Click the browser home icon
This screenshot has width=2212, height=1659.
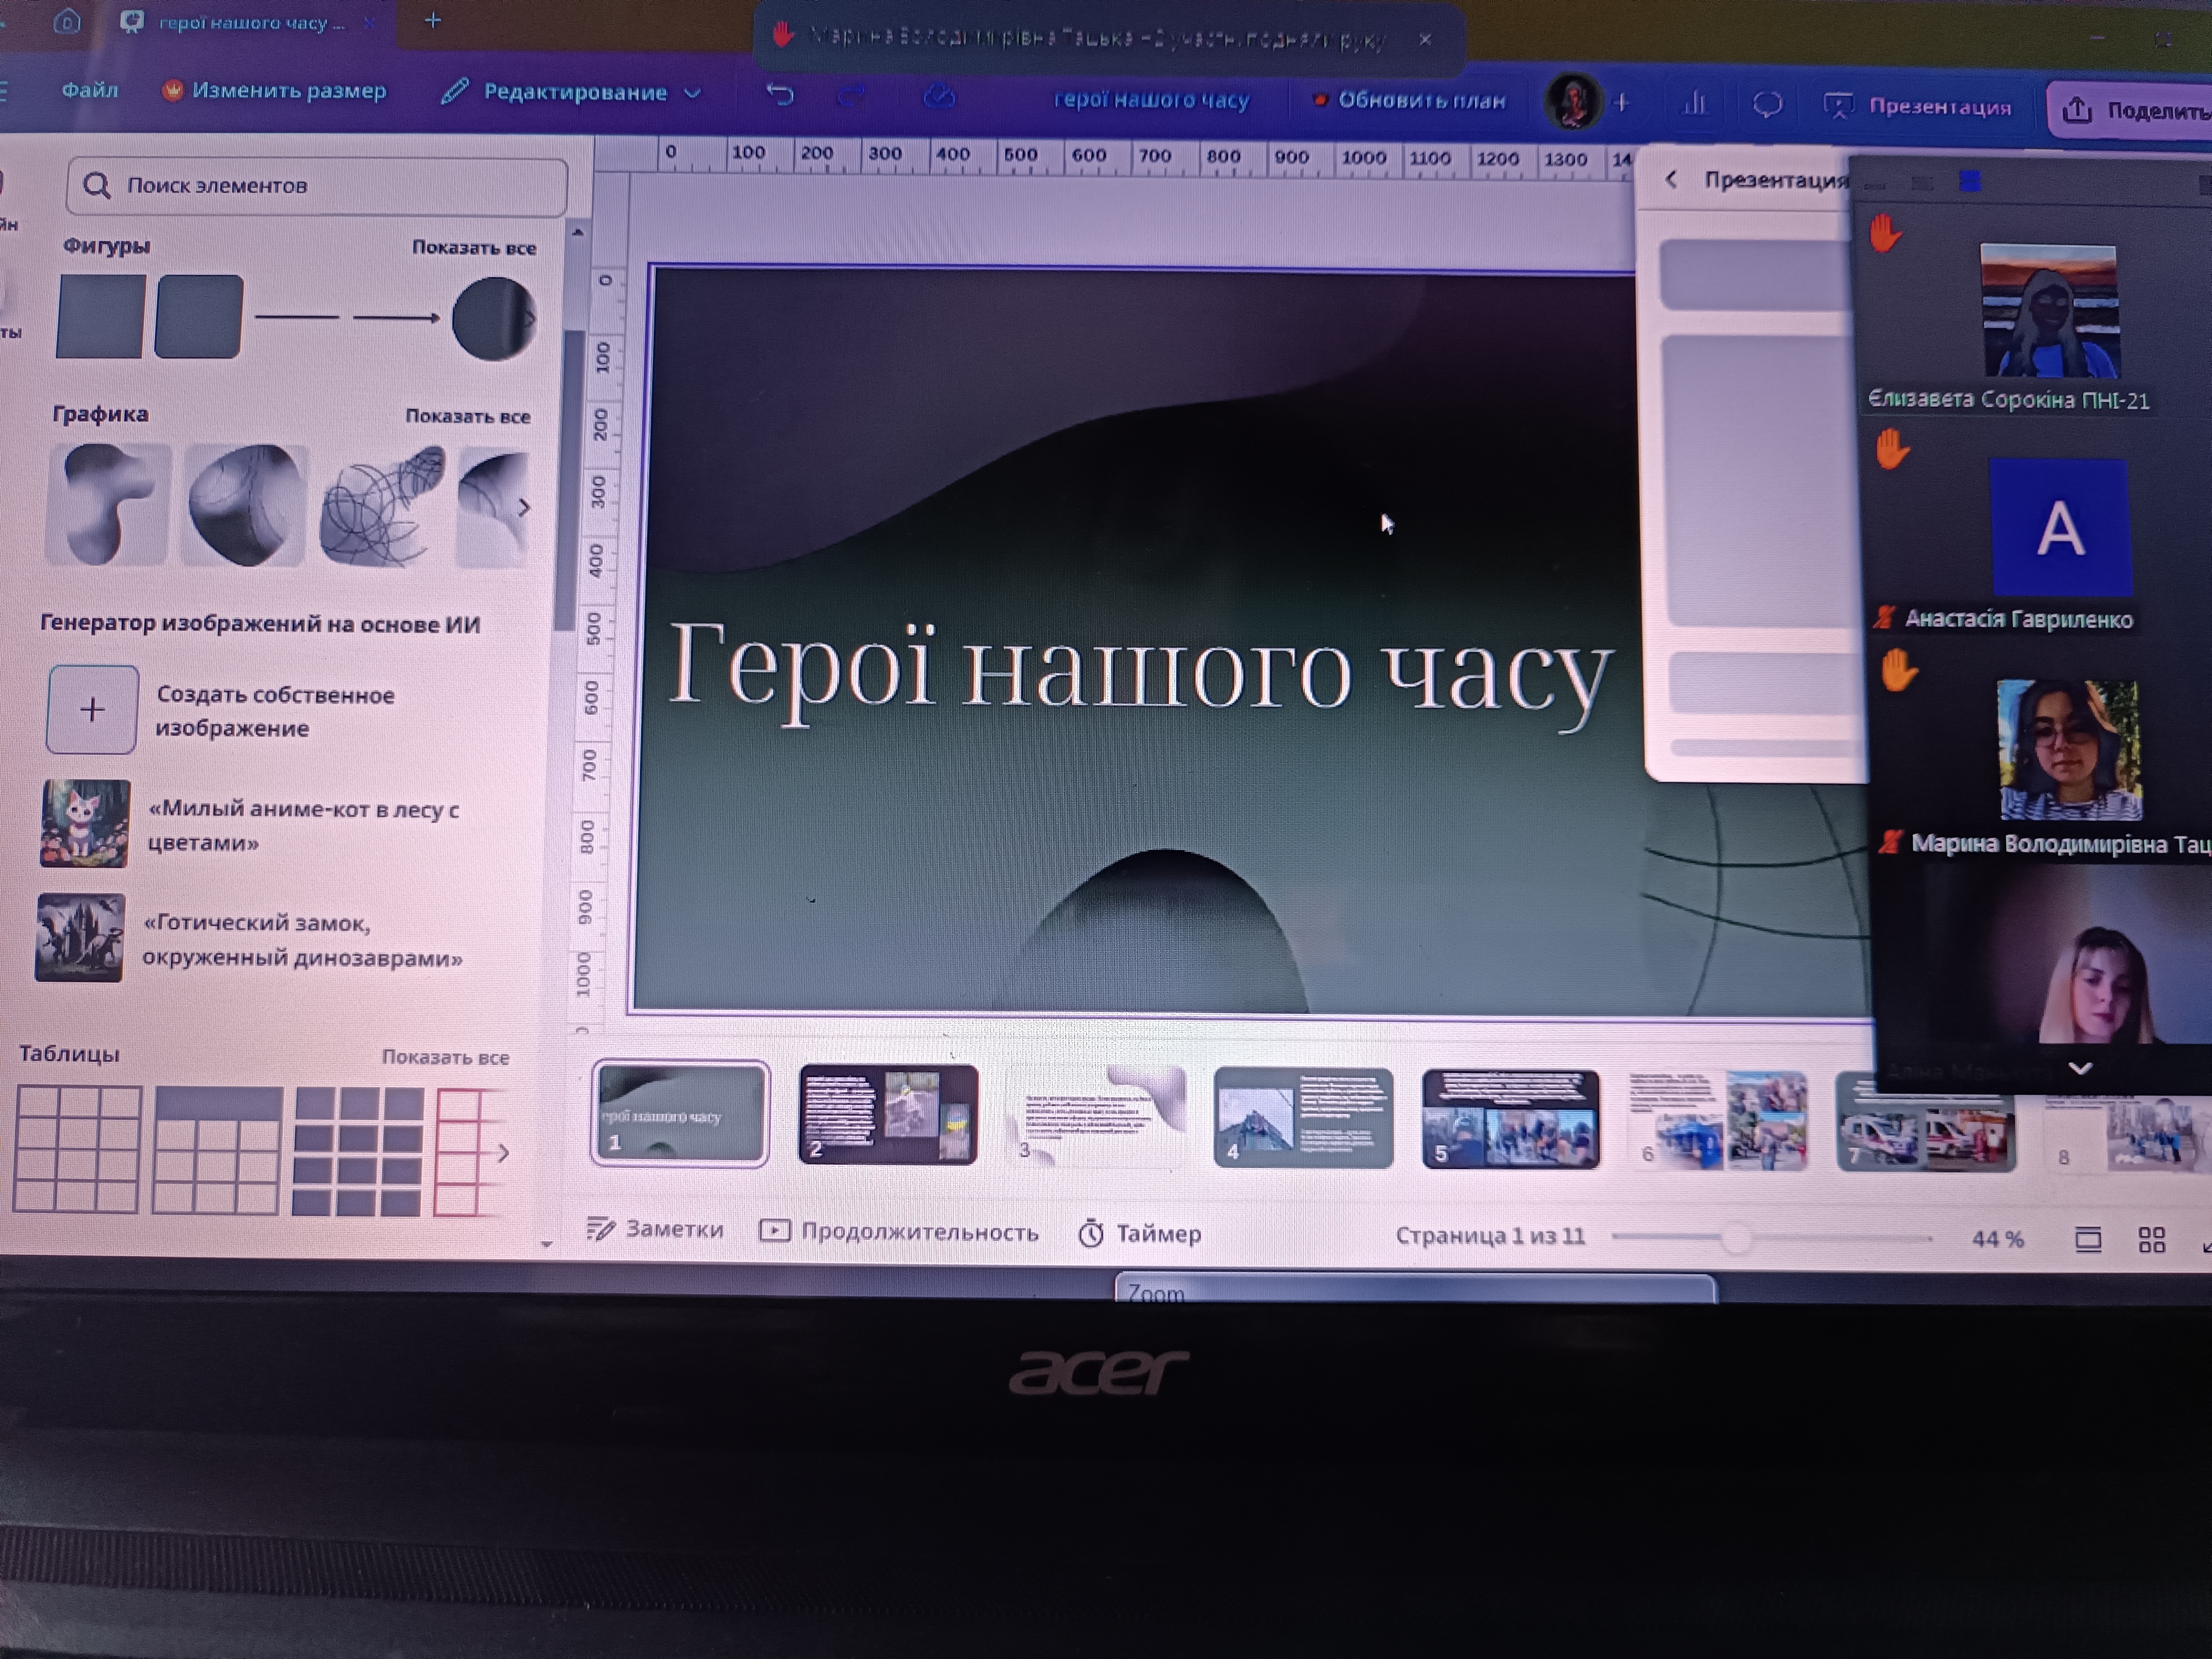click(67, 21)
